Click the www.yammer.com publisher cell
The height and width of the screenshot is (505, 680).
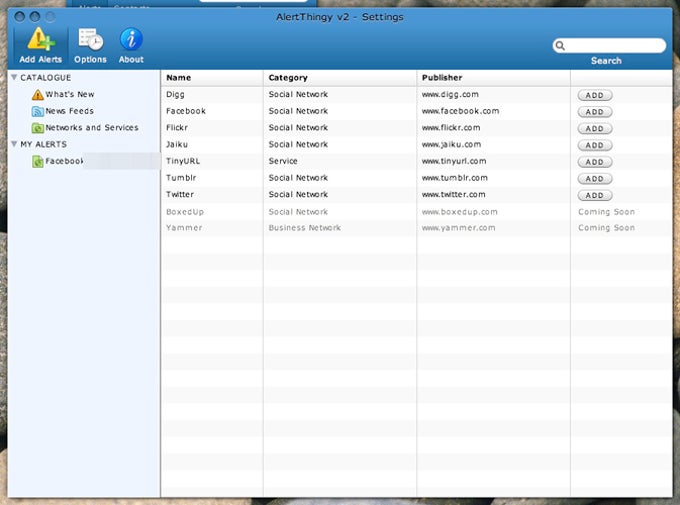point(458,228)
